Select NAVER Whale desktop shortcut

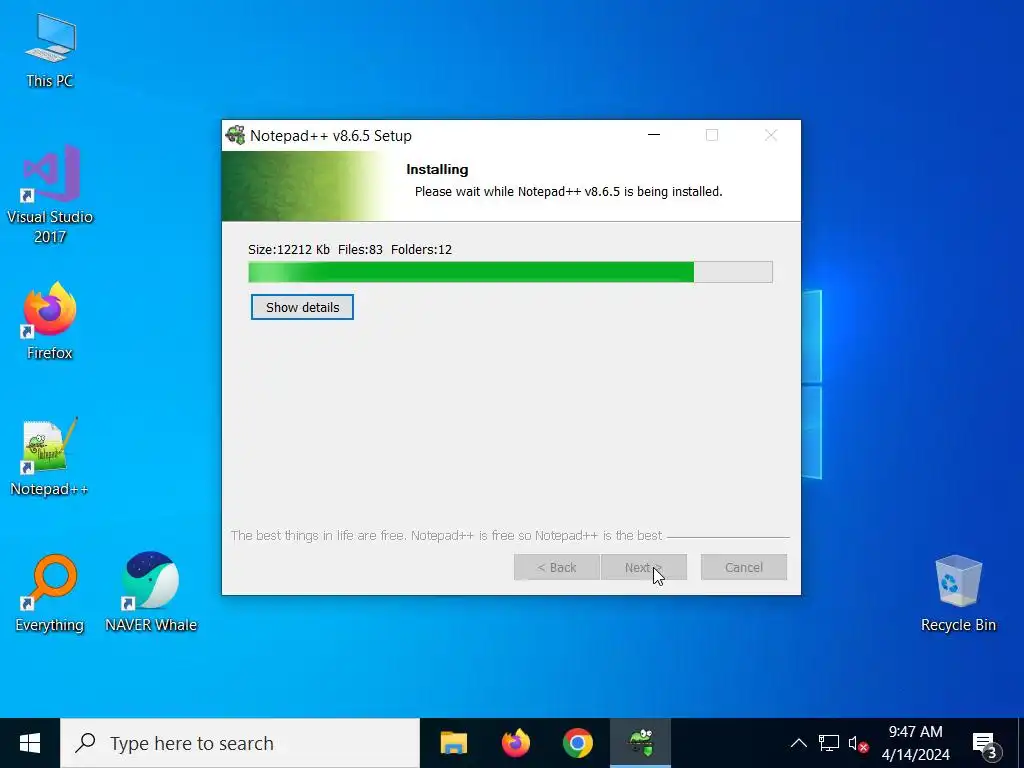click(x=151, y=593)
